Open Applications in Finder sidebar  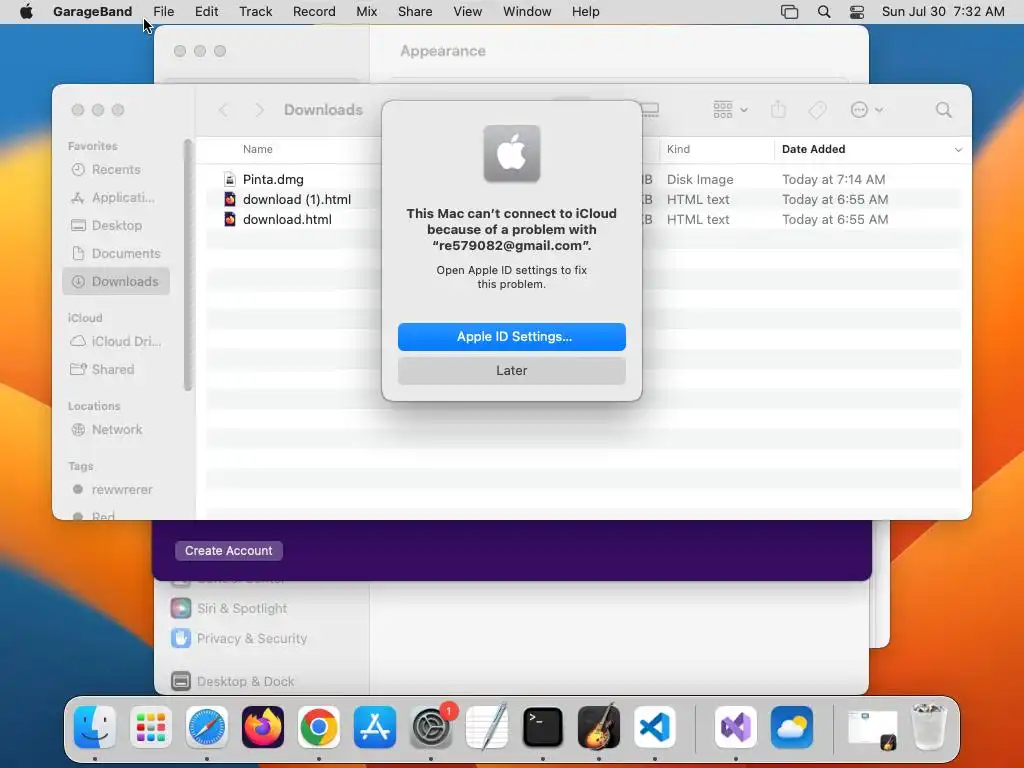(116, 197)
